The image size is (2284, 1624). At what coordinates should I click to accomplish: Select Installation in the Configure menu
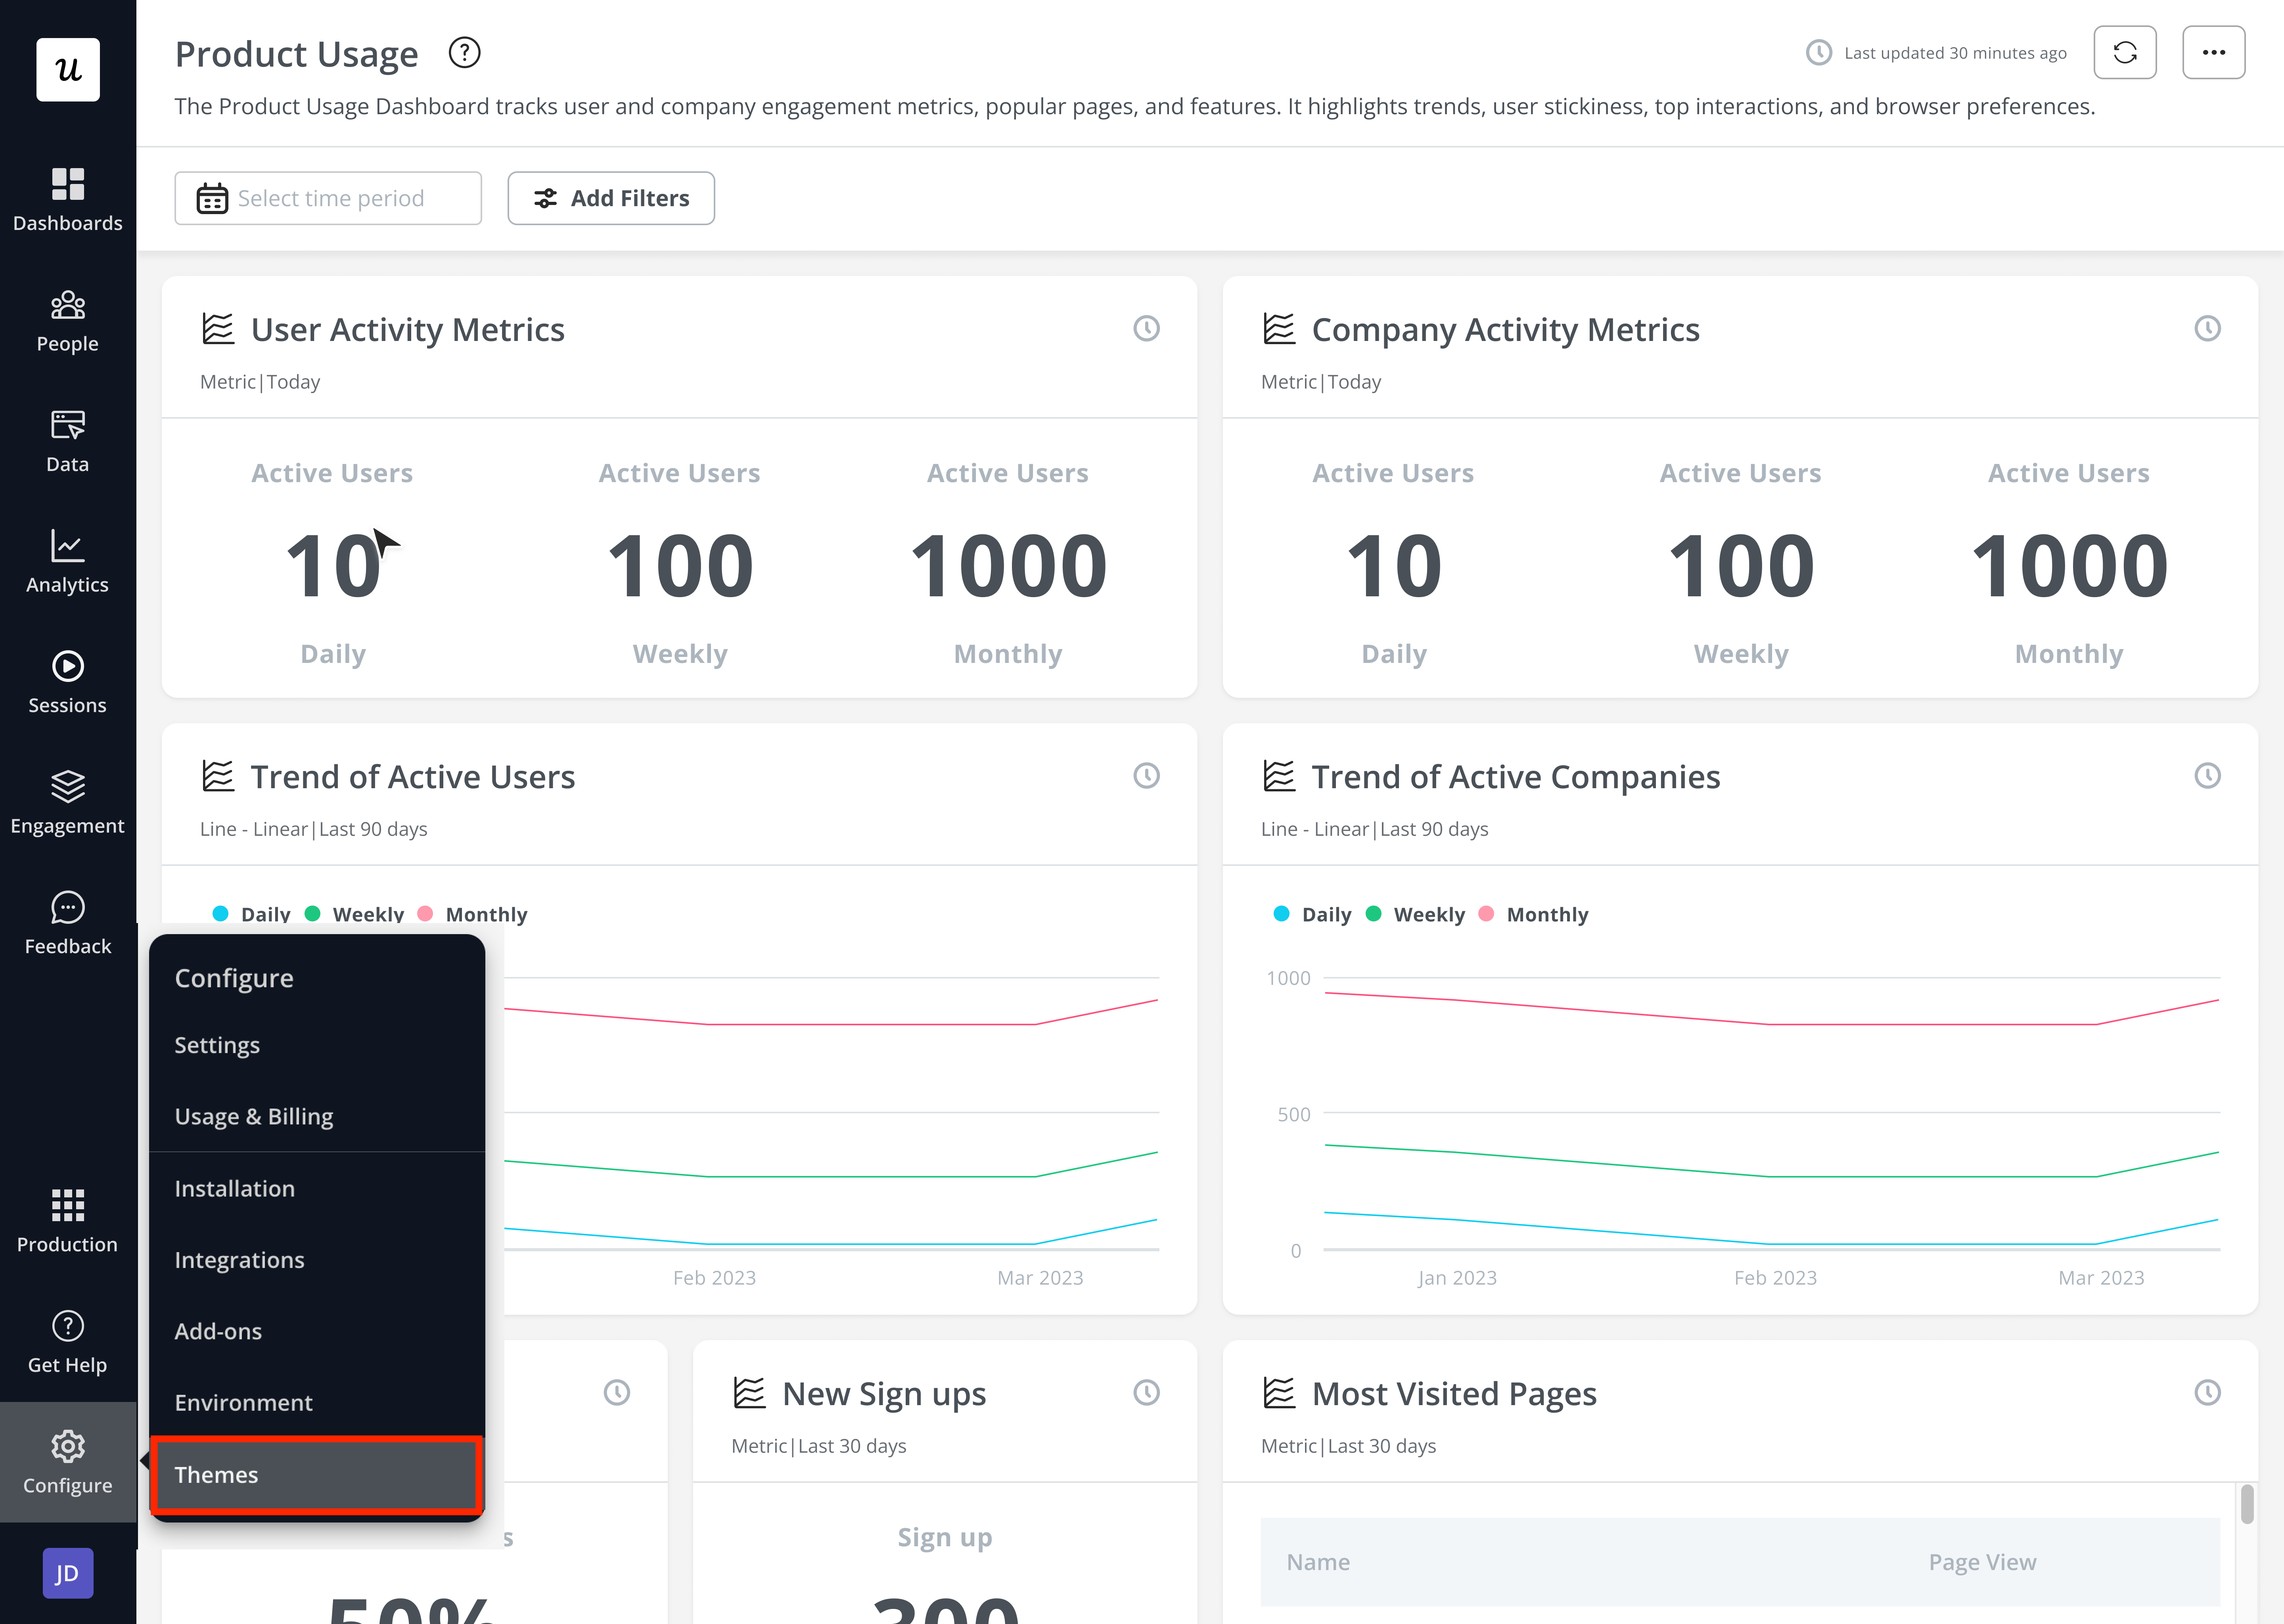tap(317, 1188)
